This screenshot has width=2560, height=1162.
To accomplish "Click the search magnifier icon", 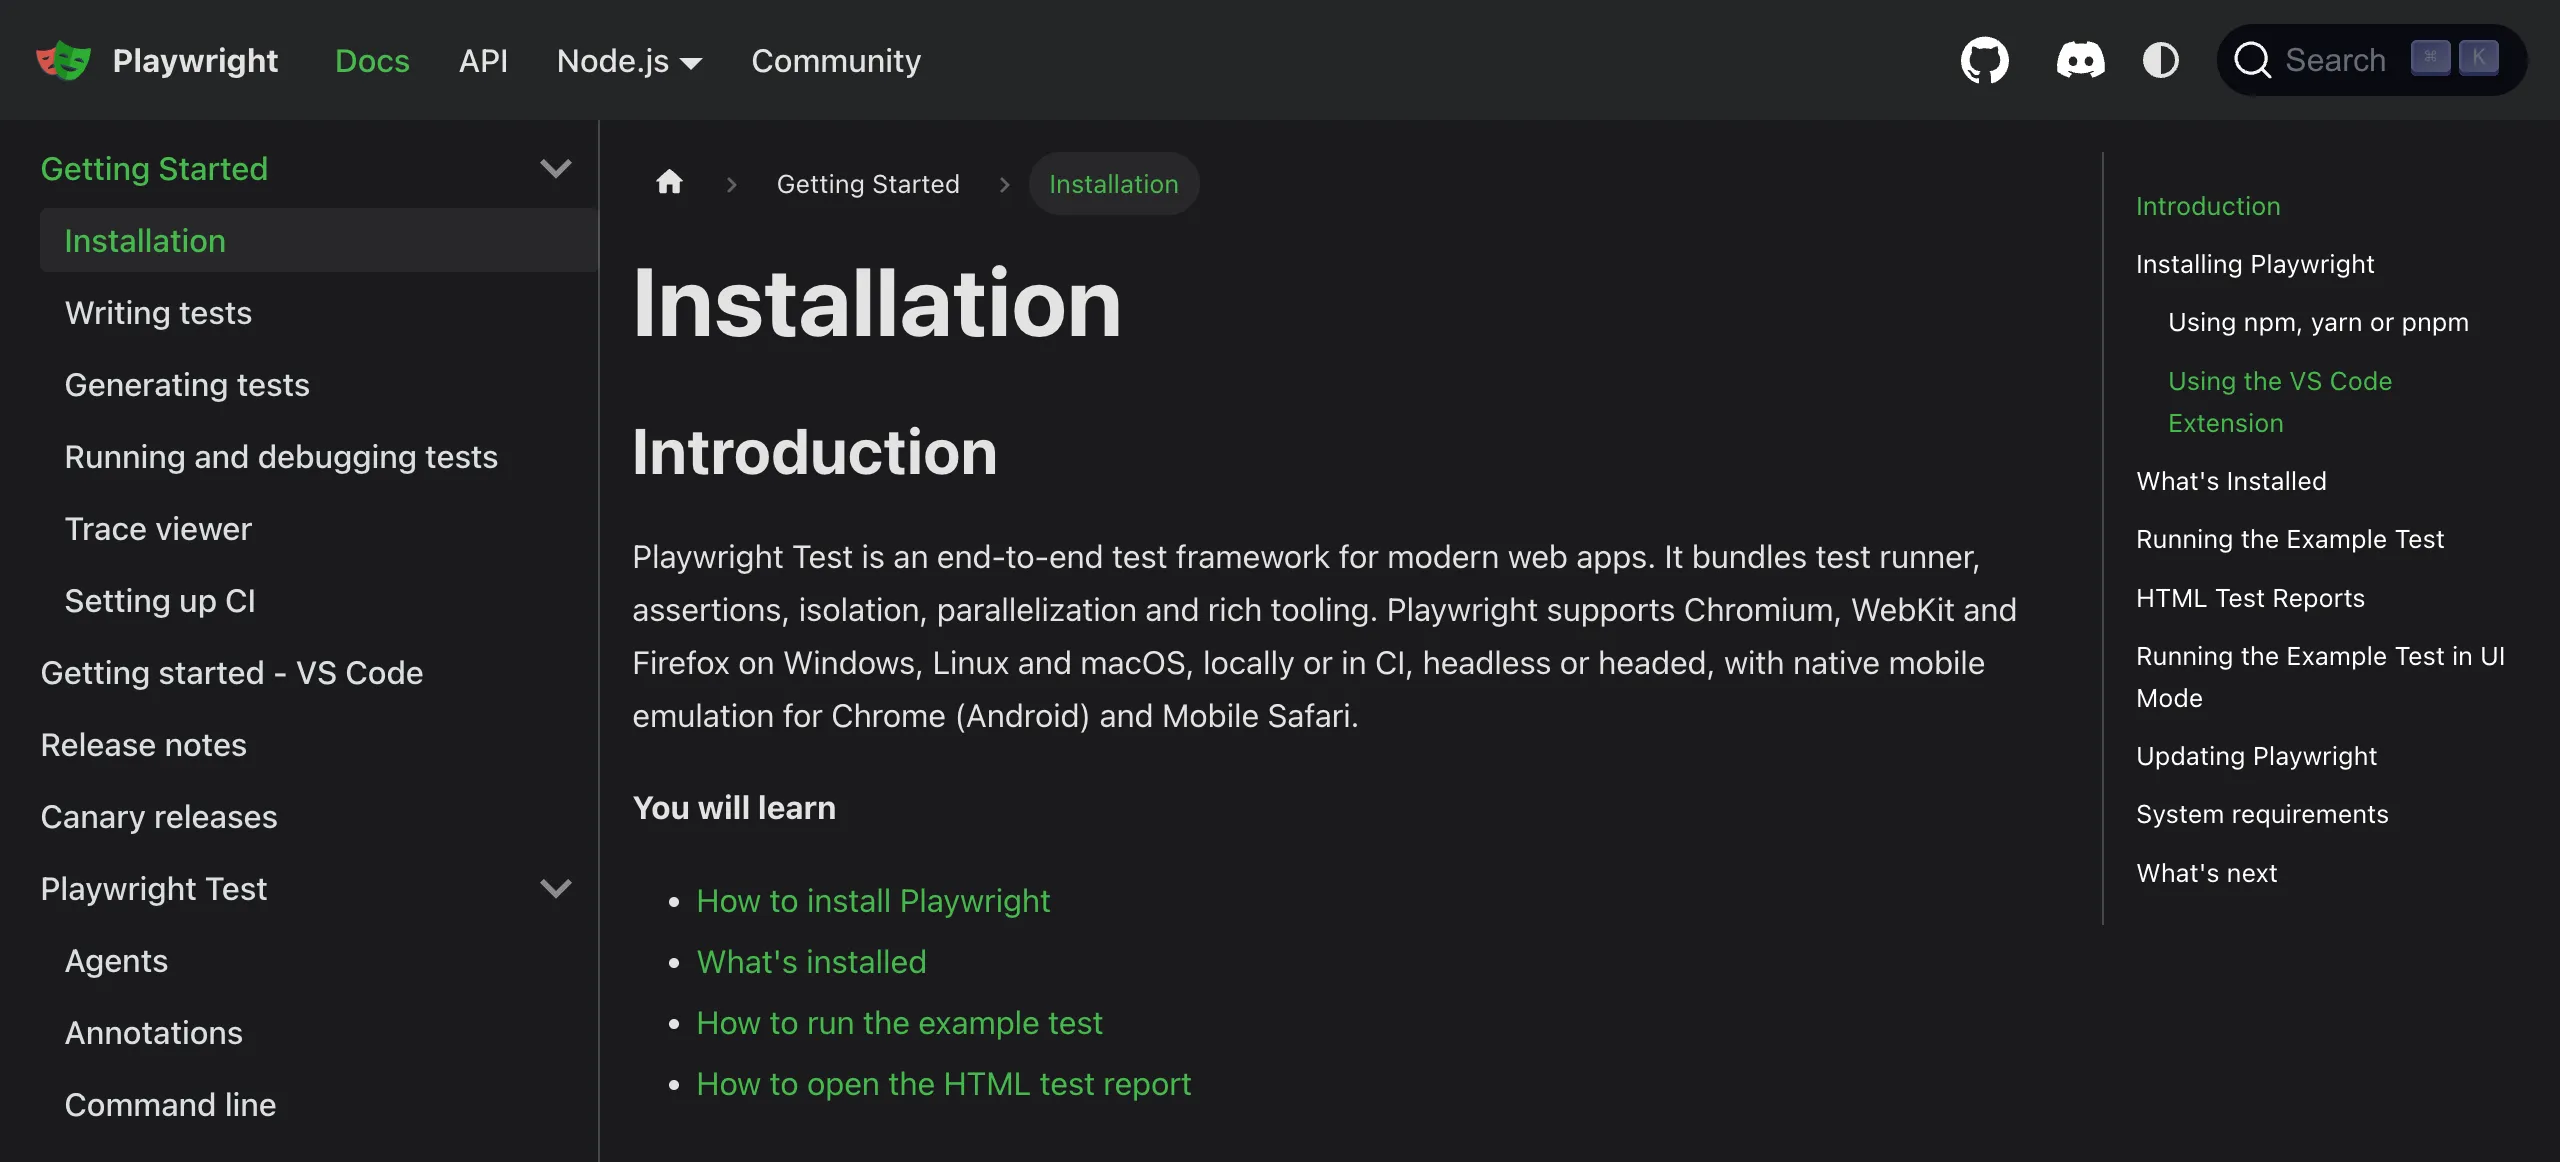I will pos(2252,60).
